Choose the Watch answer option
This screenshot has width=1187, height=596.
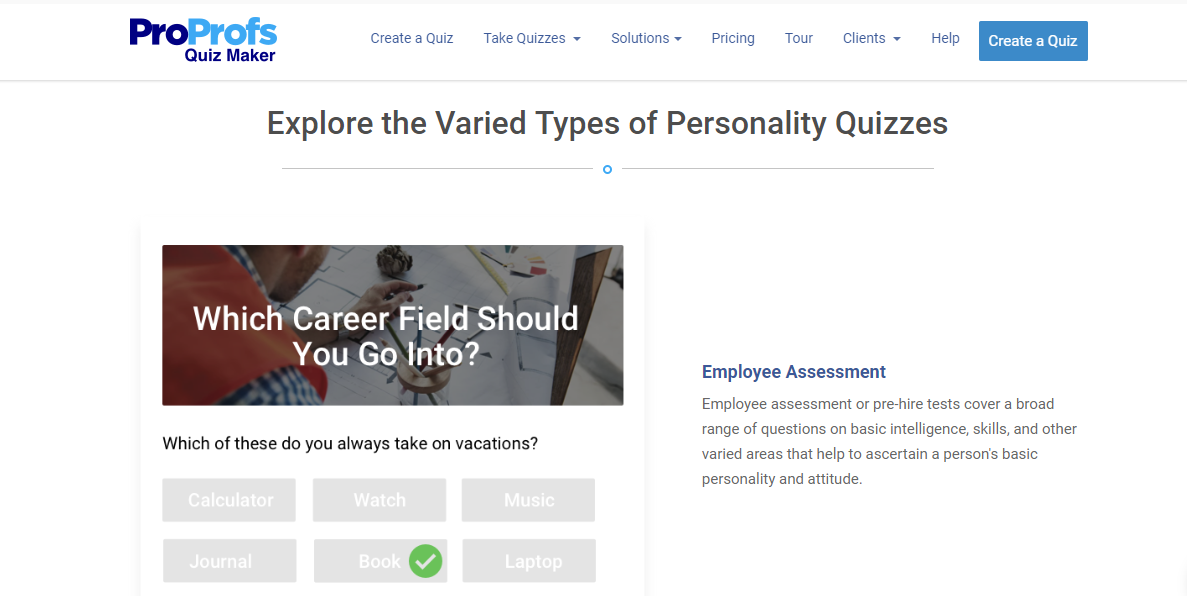(379, 500)
